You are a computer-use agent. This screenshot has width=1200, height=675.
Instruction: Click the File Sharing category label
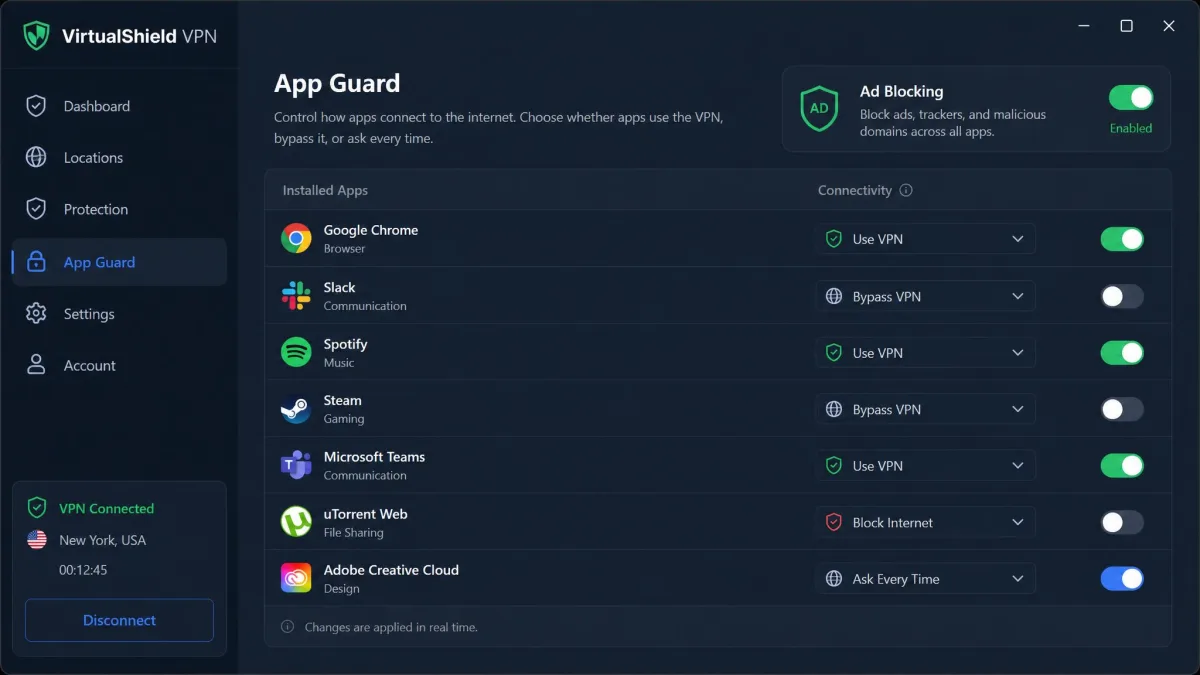pos(353,533)
